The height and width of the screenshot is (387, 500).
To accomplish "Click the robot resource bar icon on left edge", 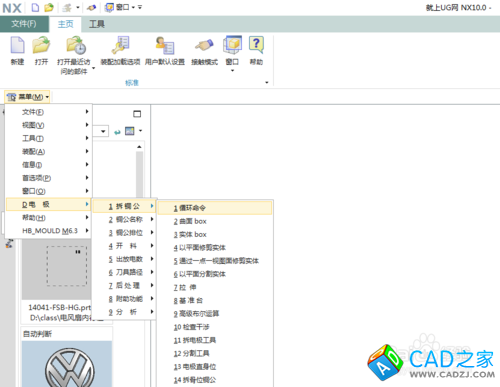I will point(9,244).
